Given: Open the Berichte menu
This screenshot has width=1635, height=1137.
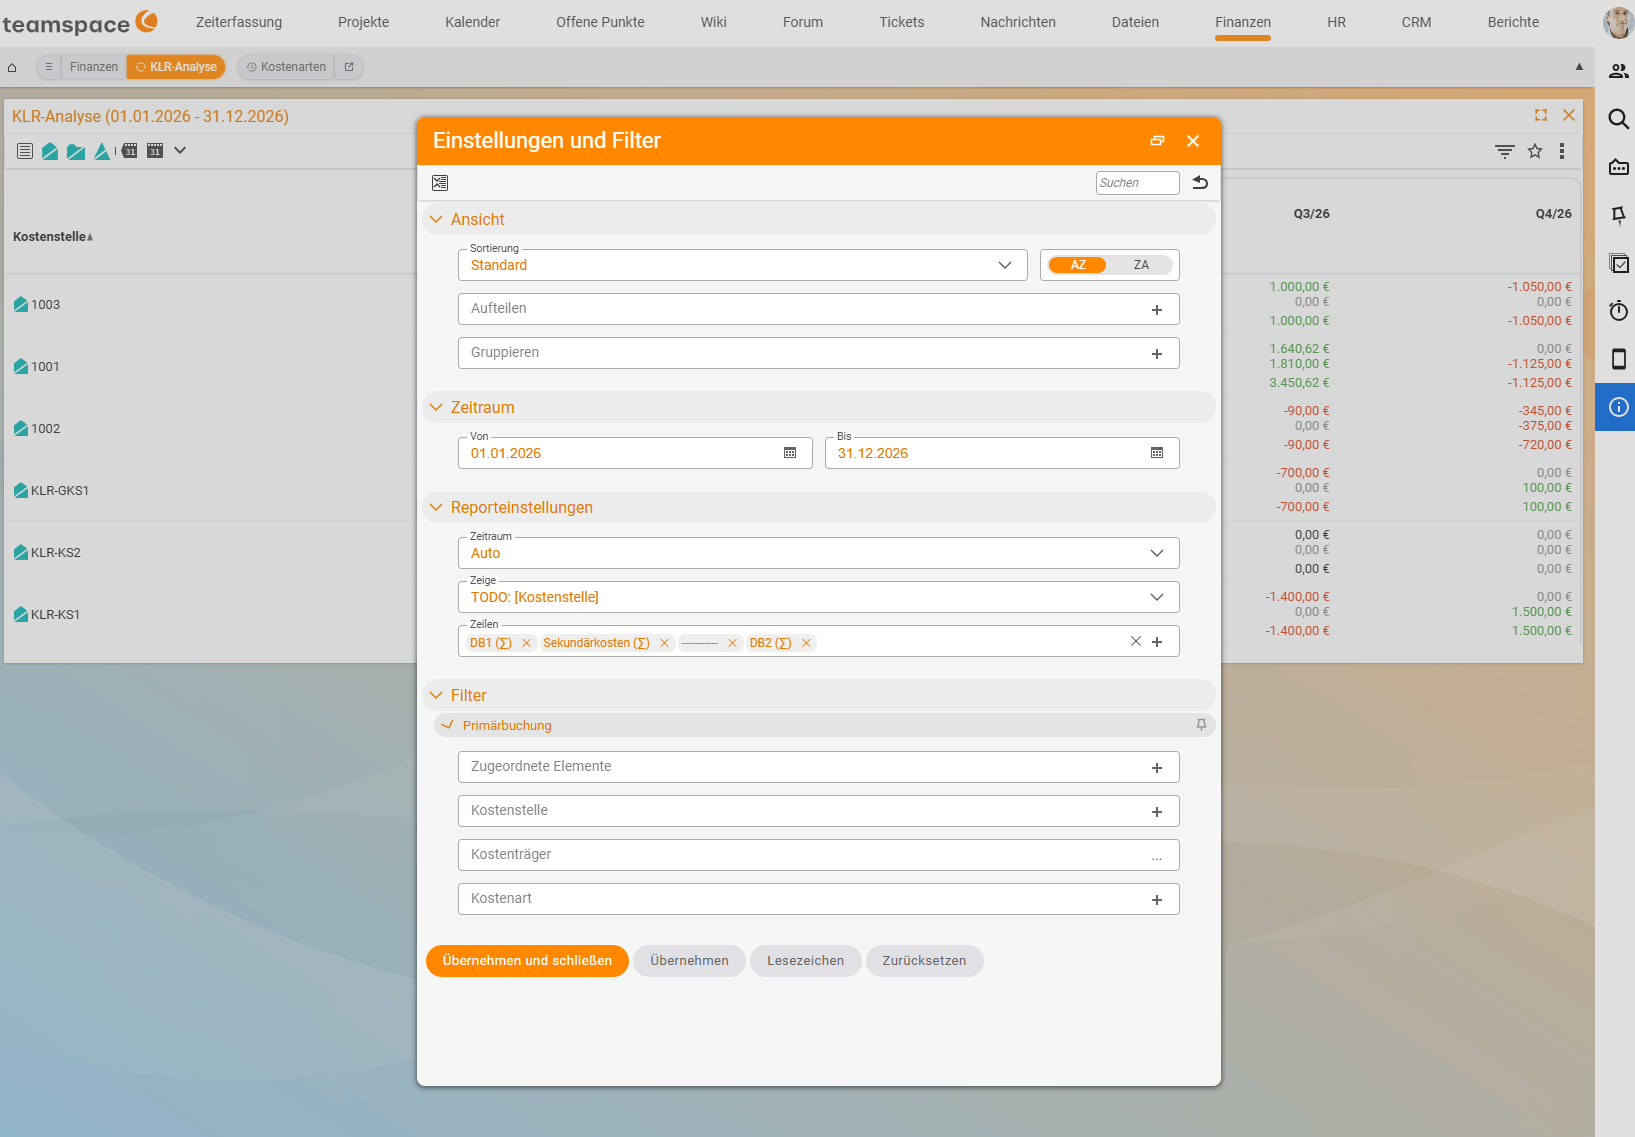Looking at the screenshot, I should pos(1513,22).
